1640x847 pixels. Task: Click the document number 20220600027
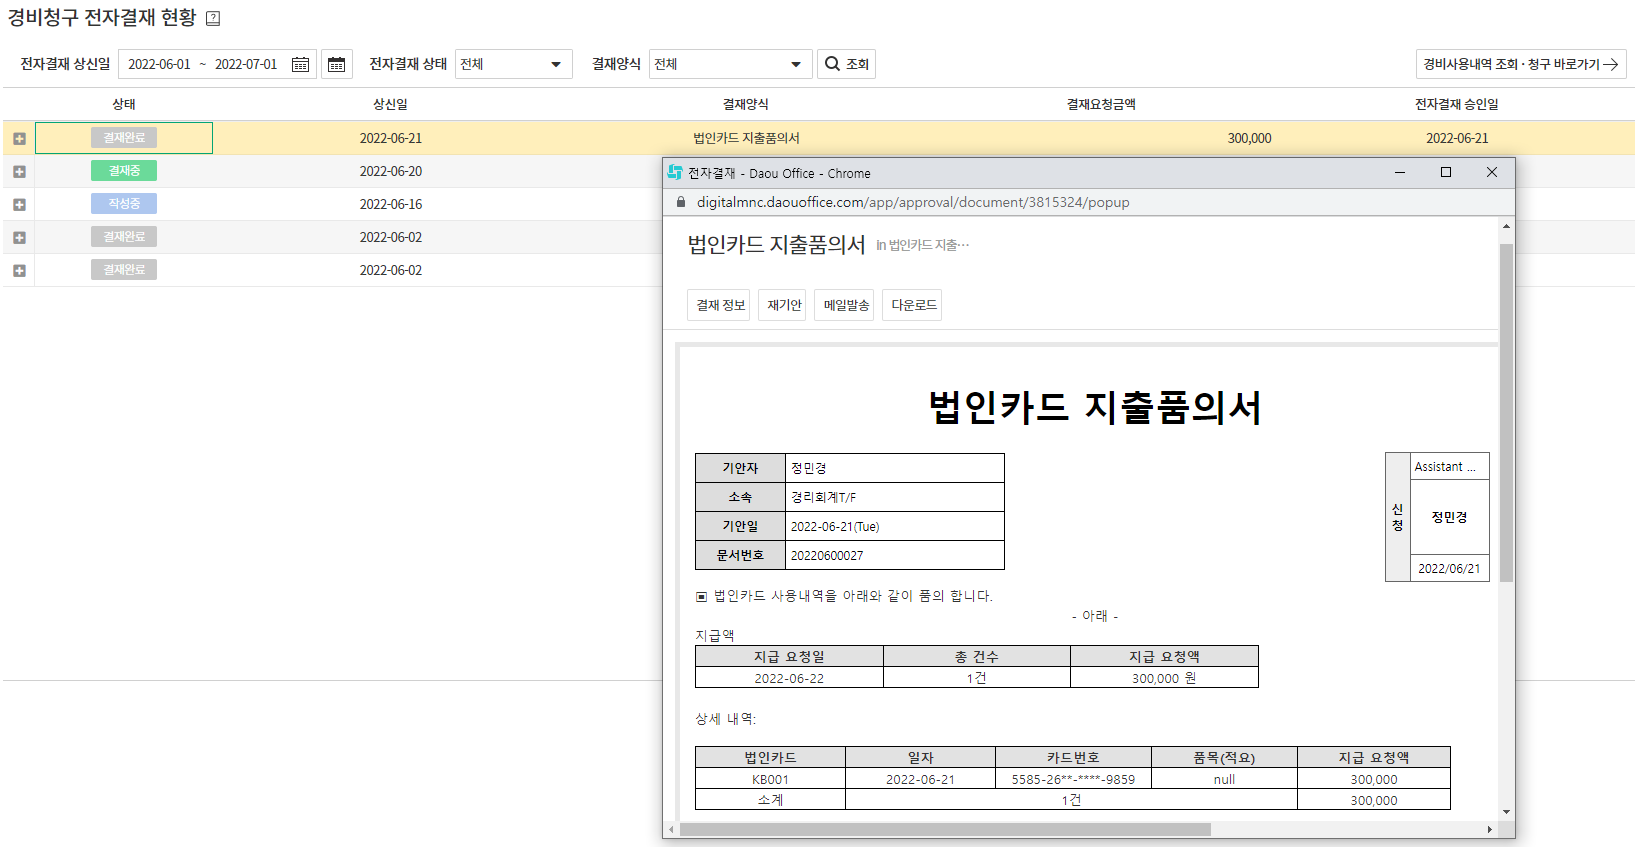(827, 555)
